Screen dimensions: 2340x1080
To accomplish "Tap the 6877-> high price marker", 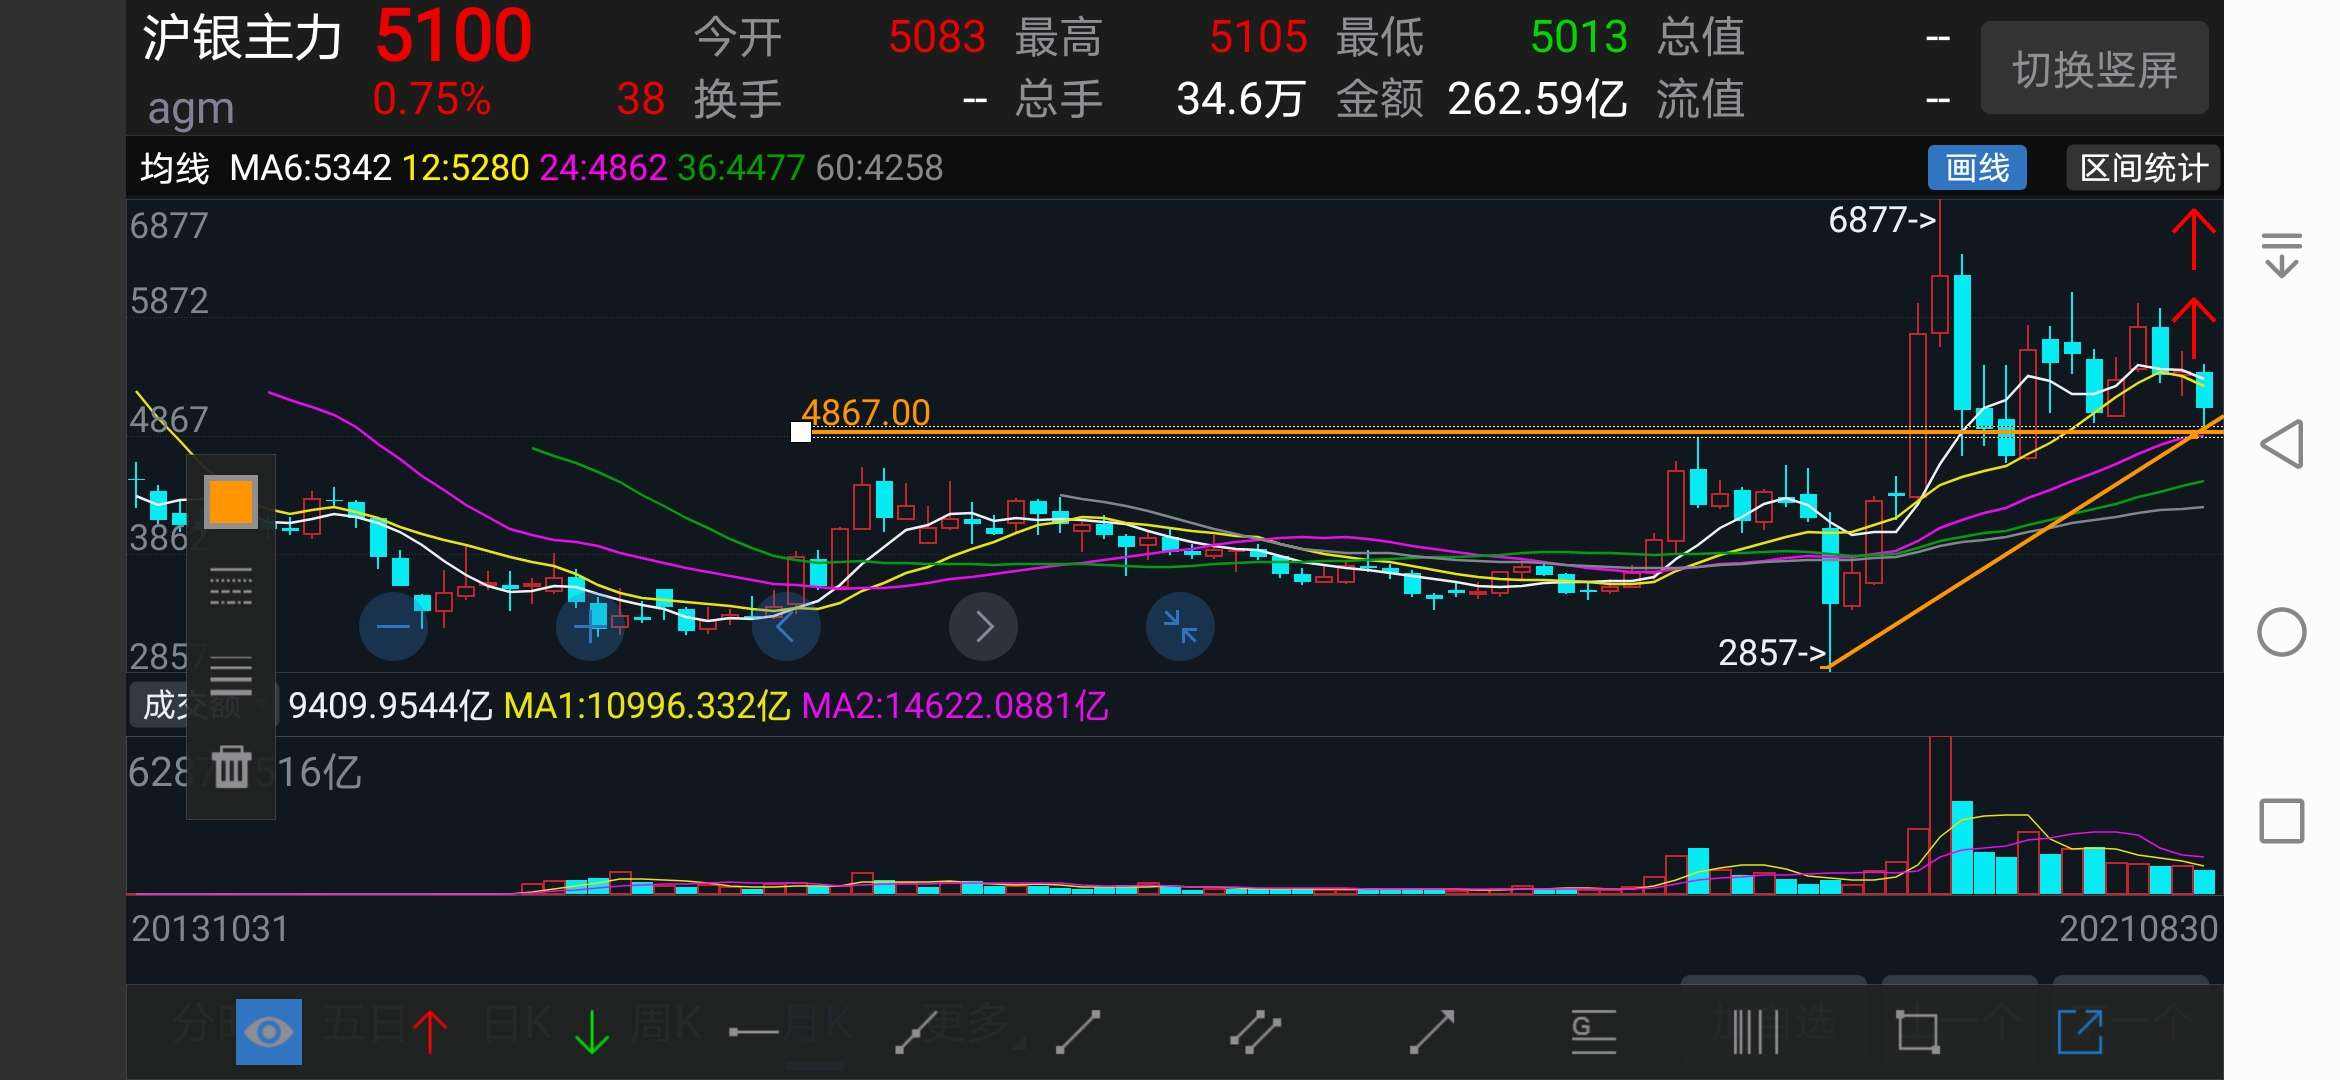I will [x=1882, y=220].
